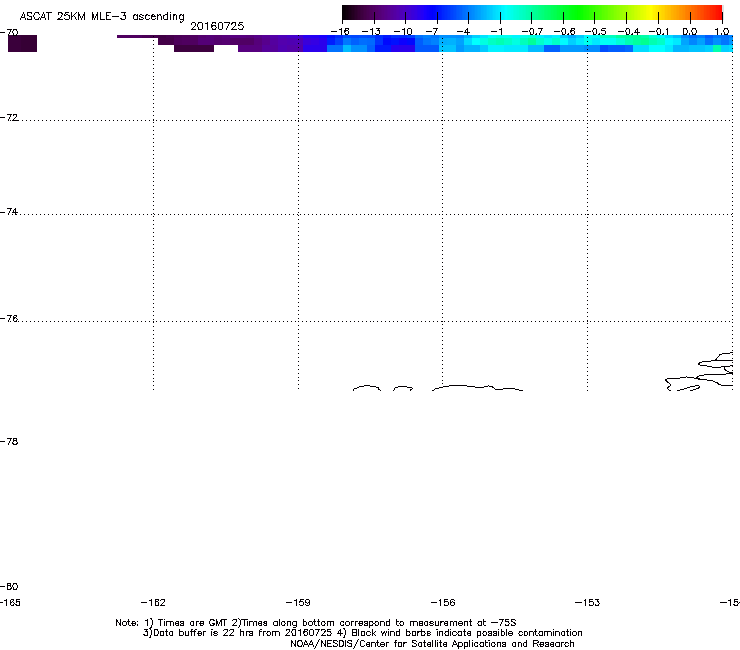Click the -80 latitude axis label
Screen dimensions: 740x650
pyautogui.click(x=9, y=586)
